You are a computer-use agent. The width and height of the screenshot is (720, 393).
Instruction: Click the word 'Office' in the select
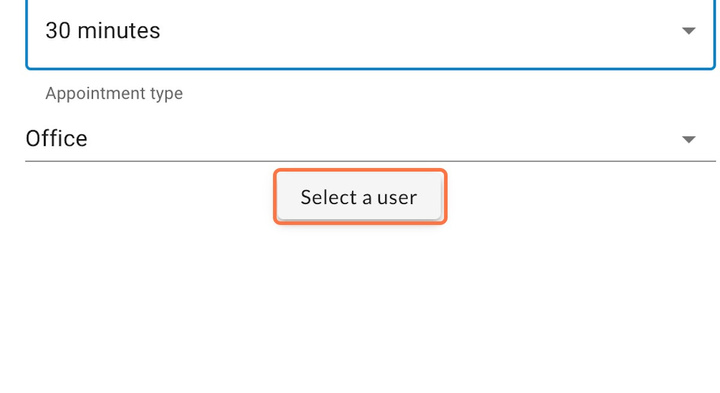[x=56, y=139]
